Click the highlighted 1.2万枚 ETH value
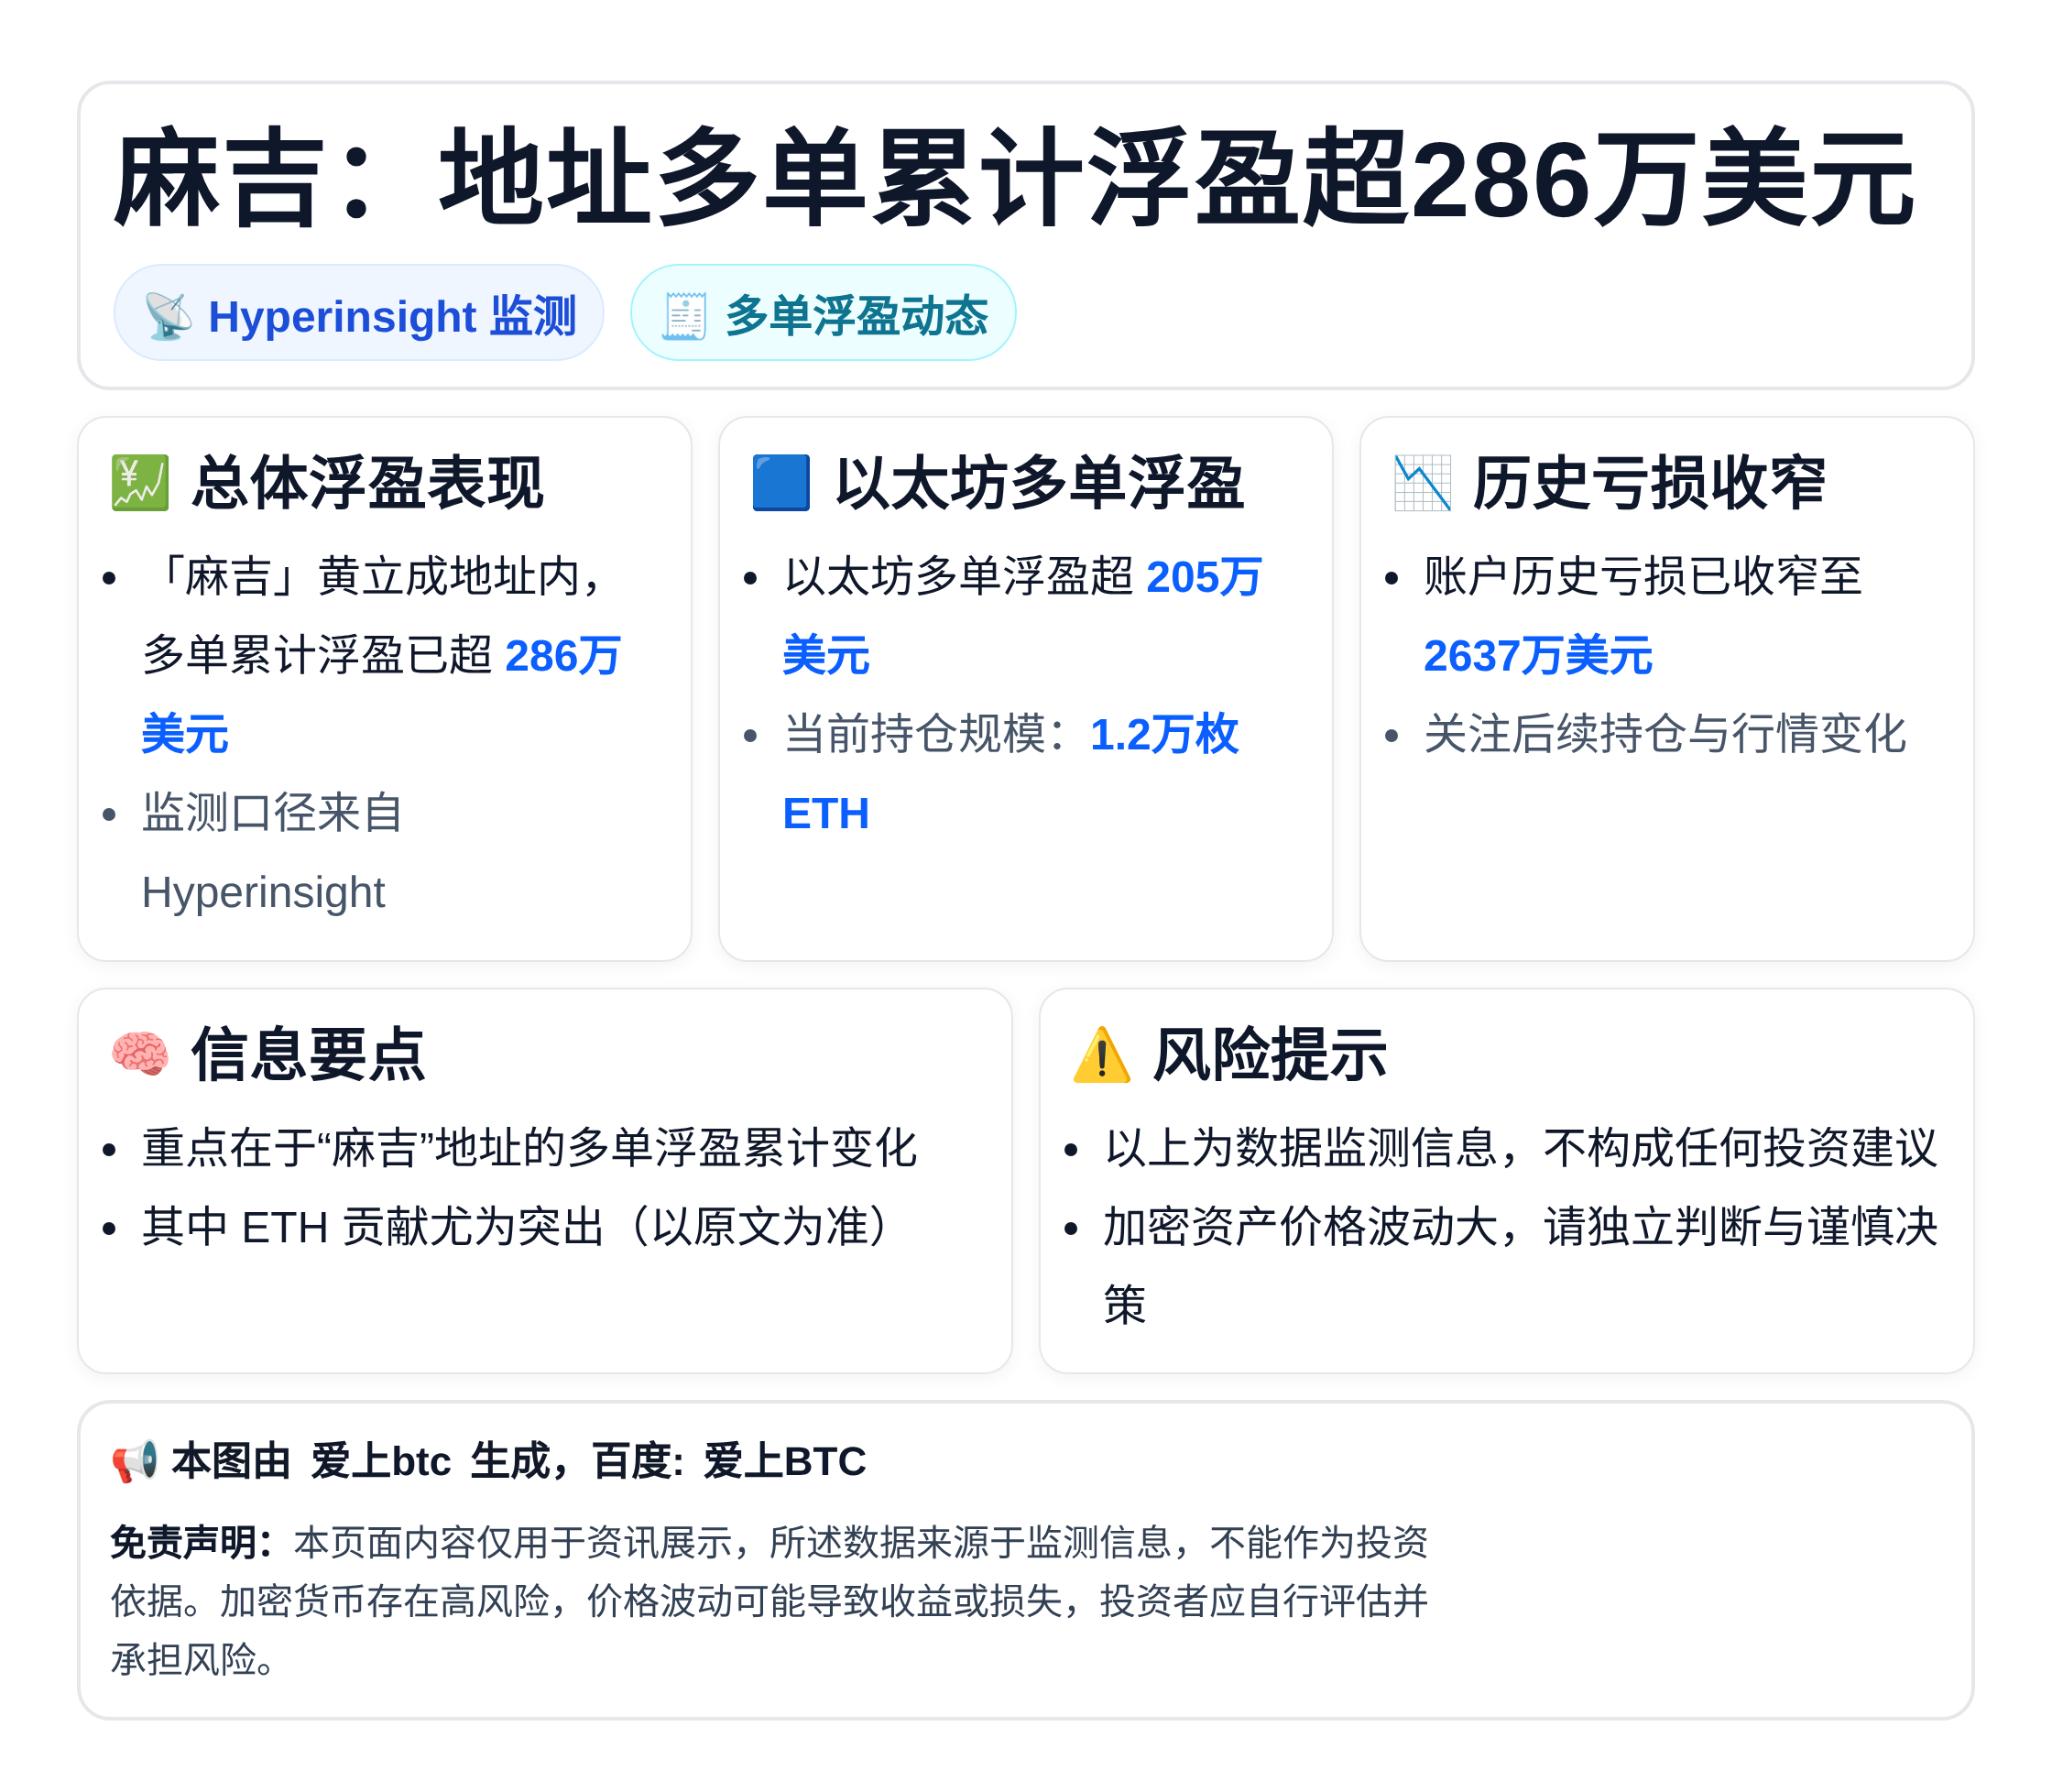Screen dimensions: 2052x1792 pos(1010,774)
